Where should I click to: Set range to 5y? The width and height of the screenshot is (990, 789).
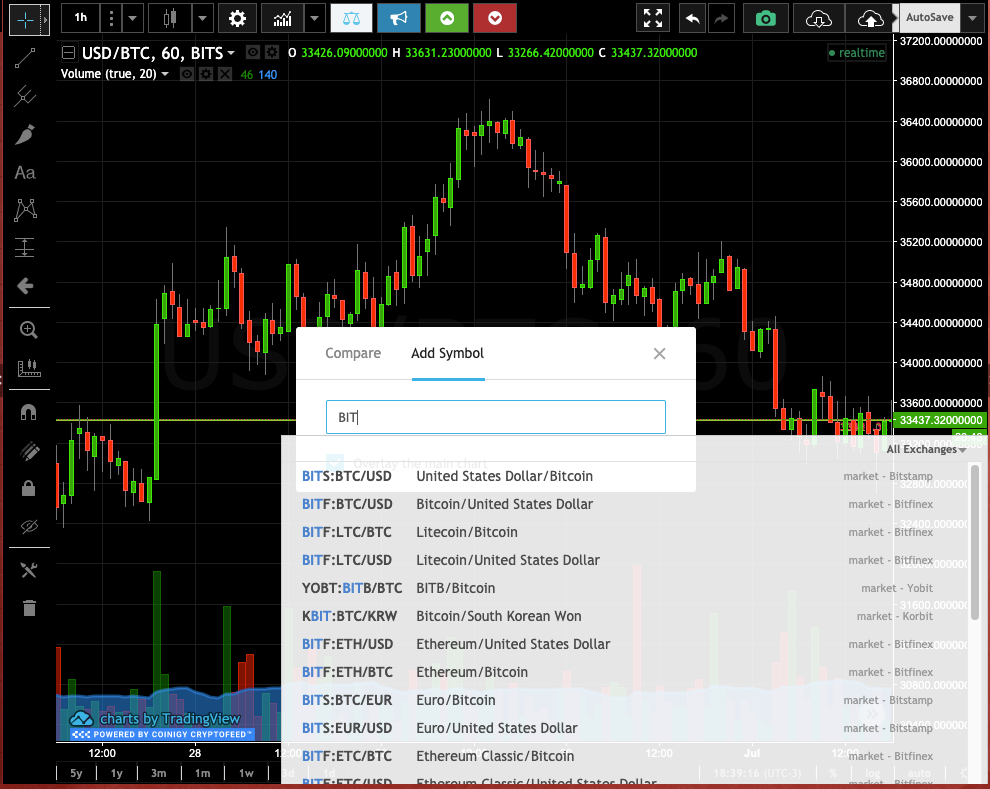(76, 773)
